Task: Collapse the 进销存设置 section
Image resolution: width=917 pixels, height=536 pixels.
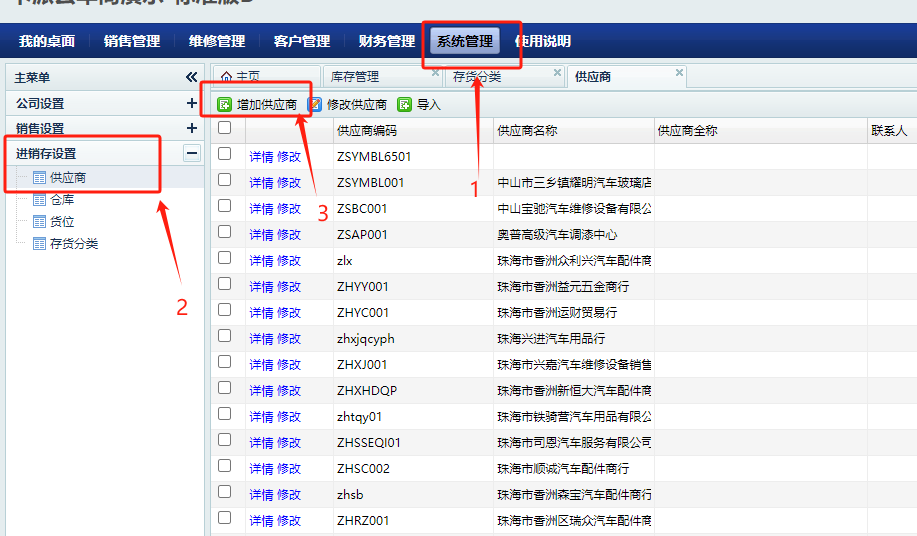Action: 191,153
